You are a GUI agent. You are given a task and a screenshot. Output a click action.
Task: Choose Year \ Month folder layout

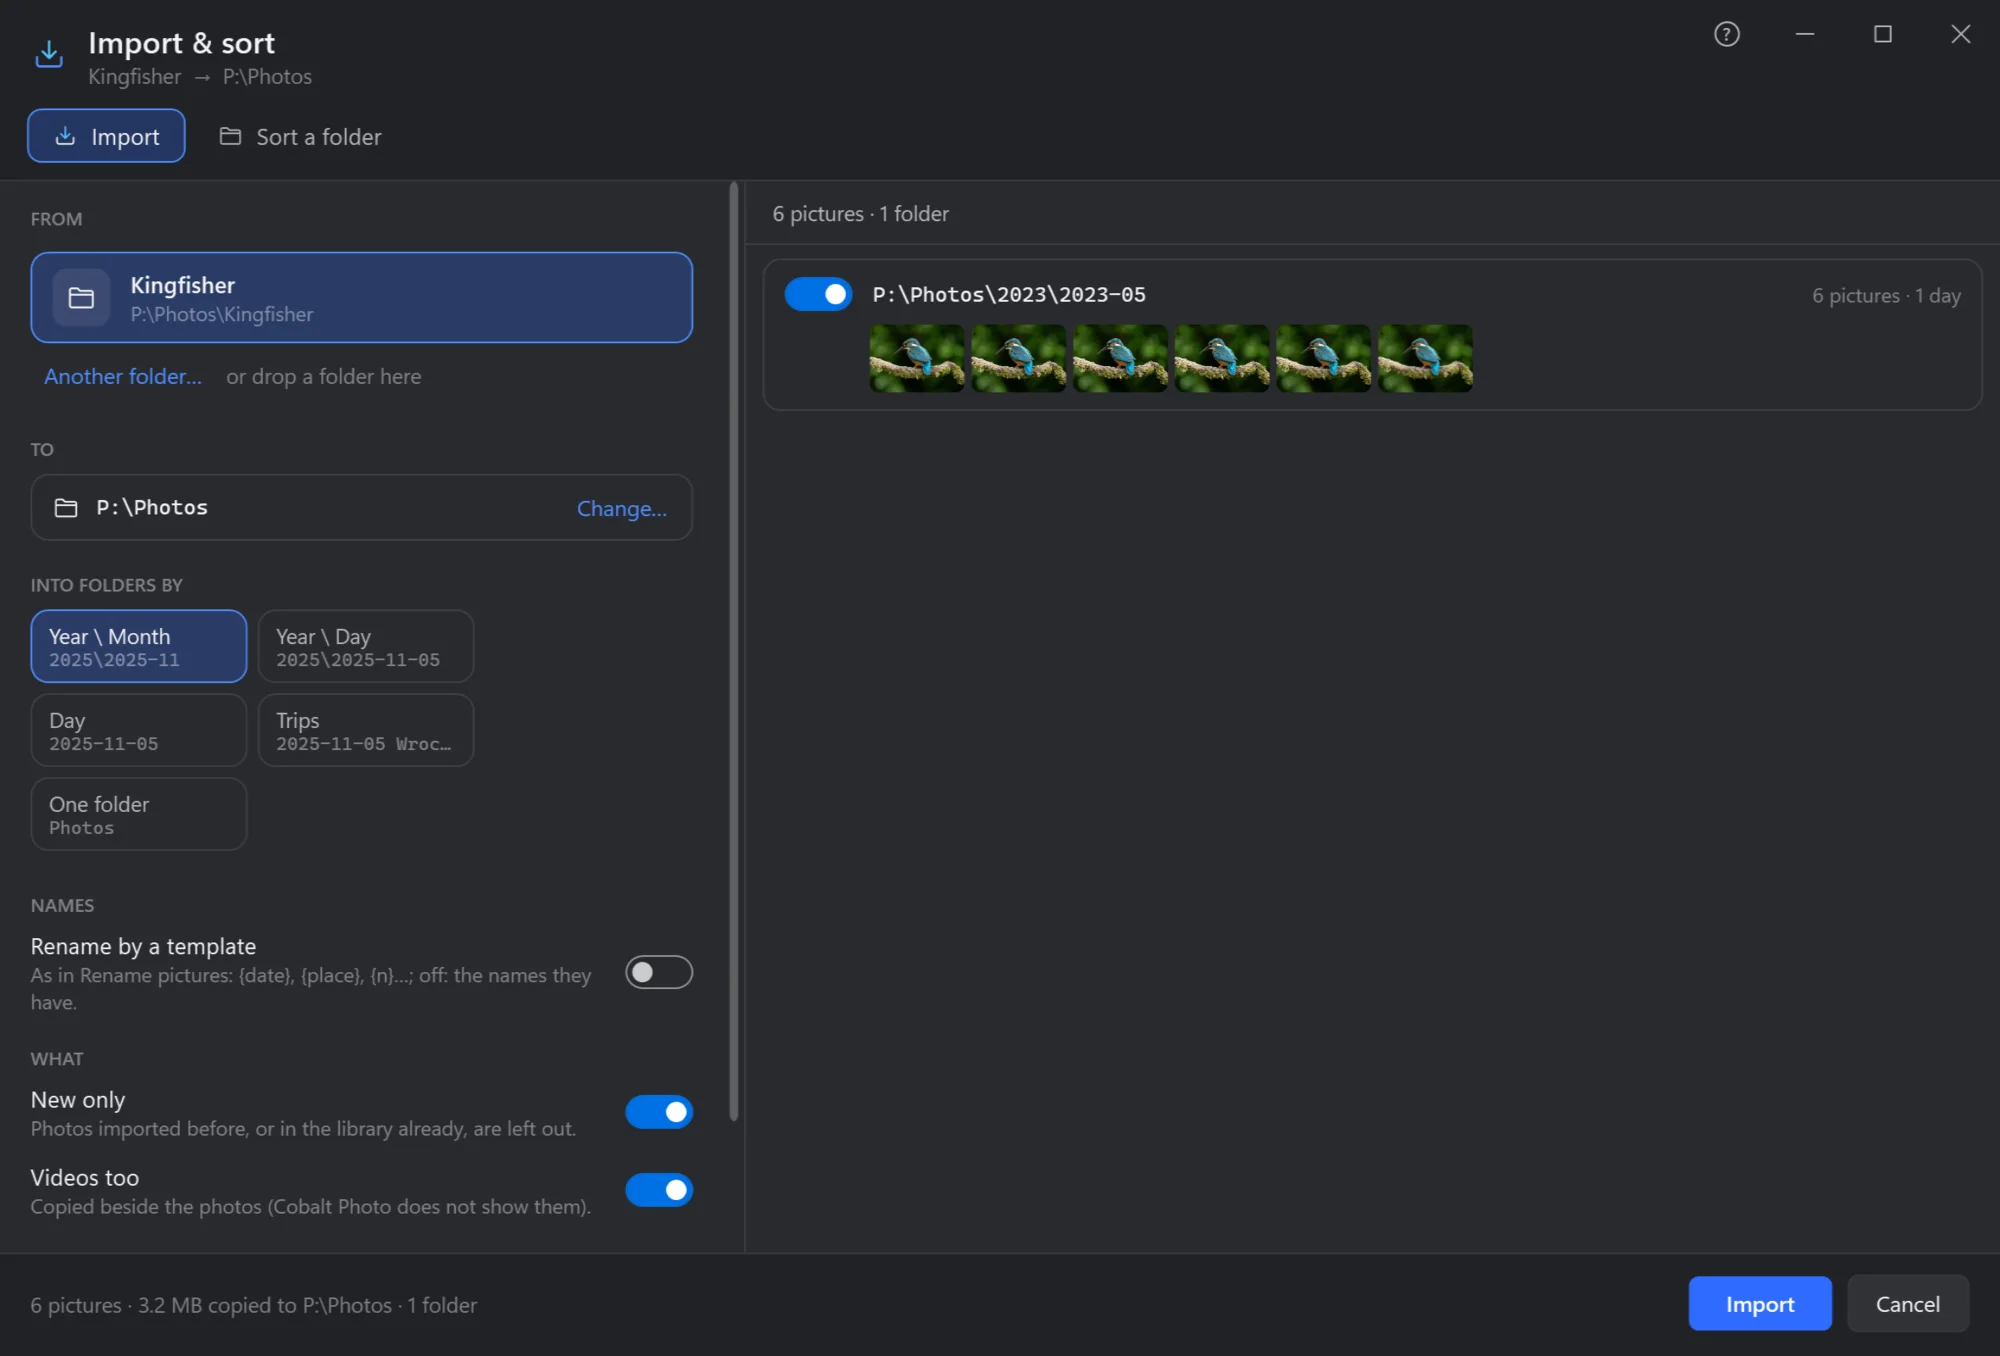click(139, 647)
